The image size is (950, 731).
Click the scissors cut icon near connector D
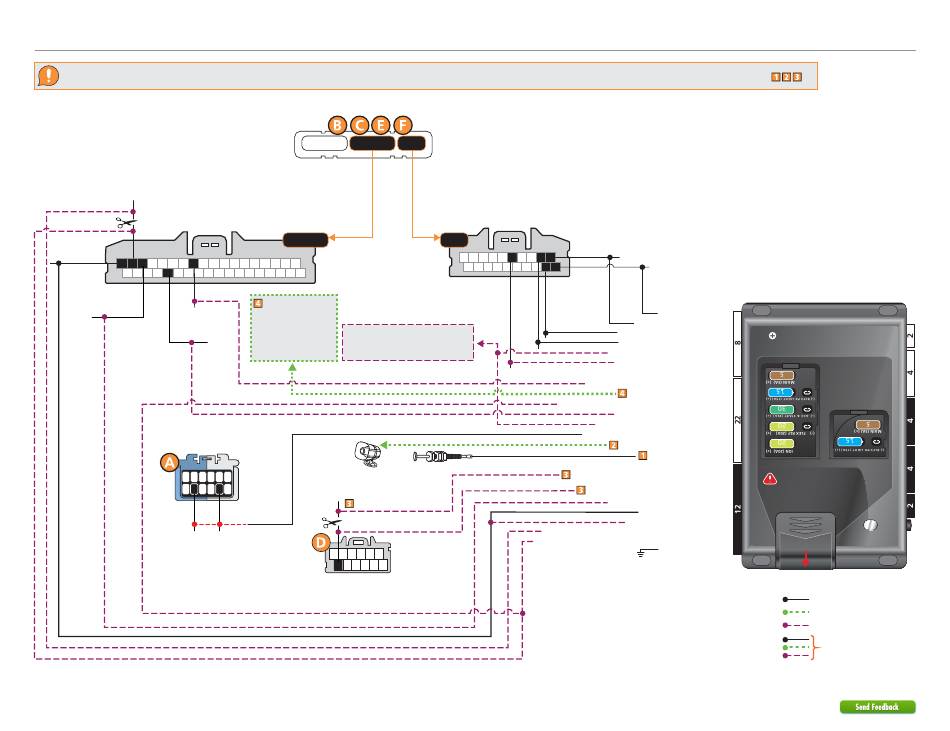coord(331,522)
